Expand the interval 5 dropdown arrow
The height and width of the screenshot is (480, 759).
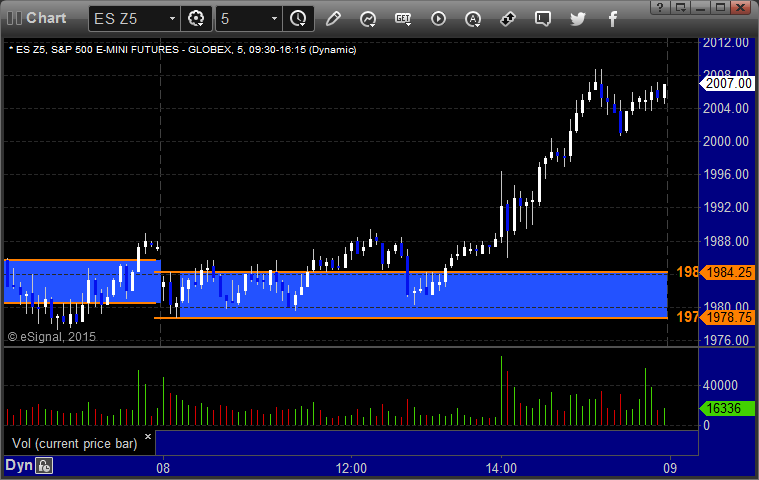pyautogui.click(x=274, y=19)
